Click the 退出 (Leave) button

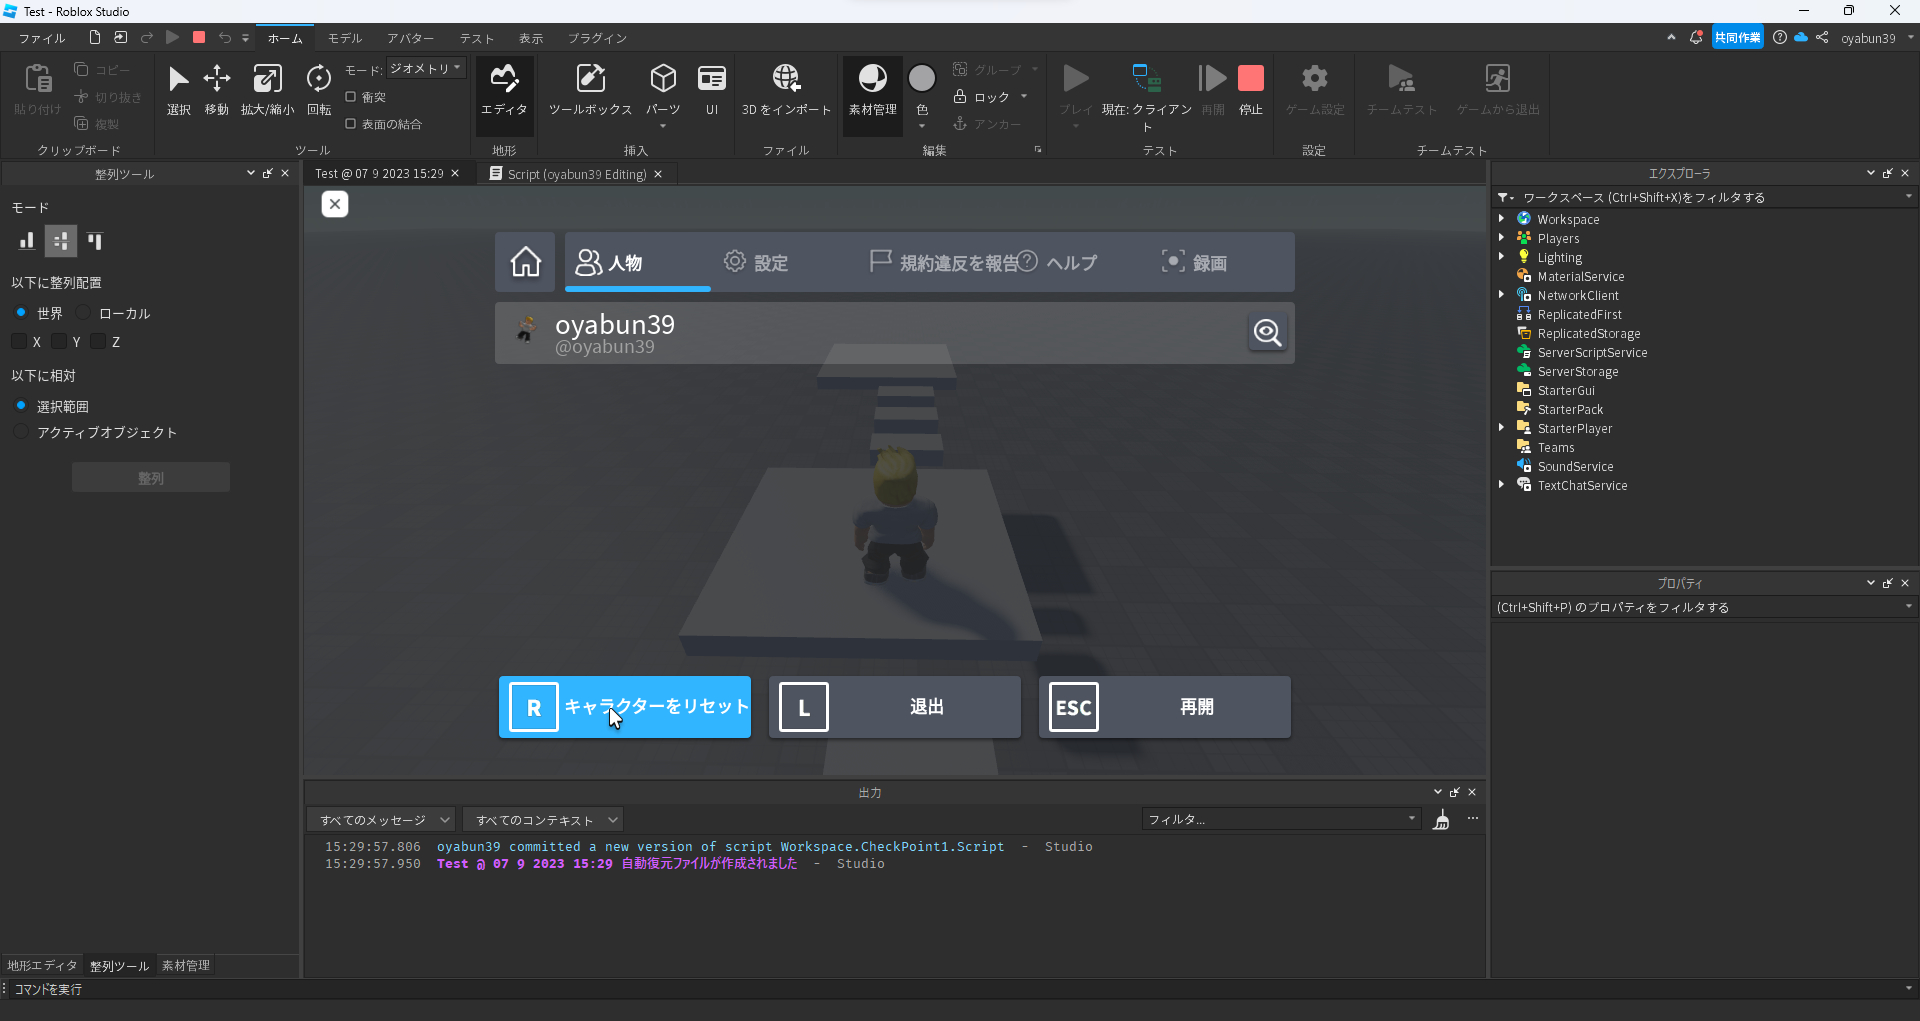tap(895, 707)
